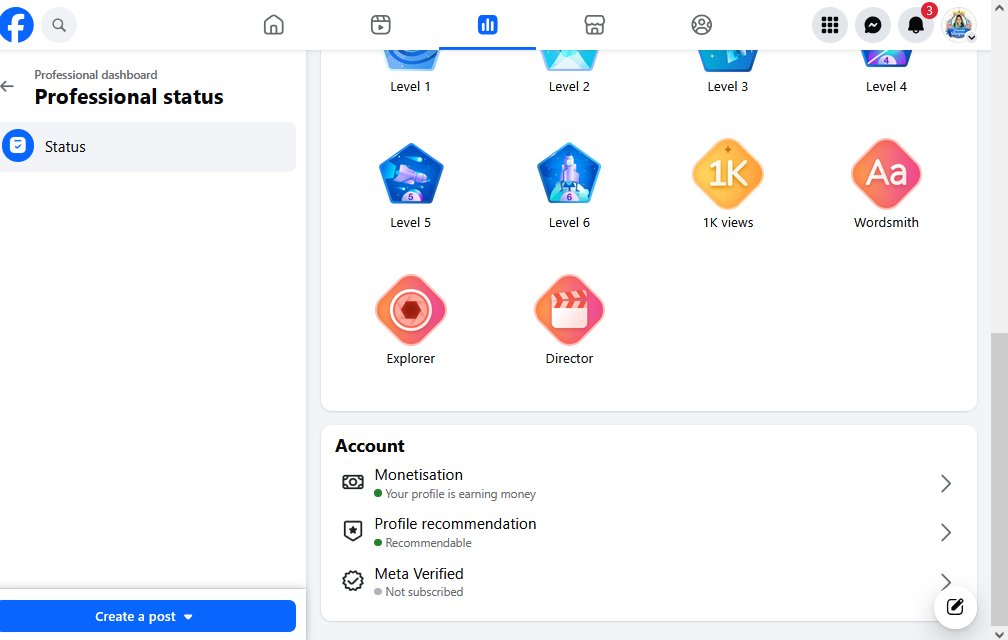Open the Monetisation row
The width and height of the screenshot is (1008, 640).
point(649,483)
